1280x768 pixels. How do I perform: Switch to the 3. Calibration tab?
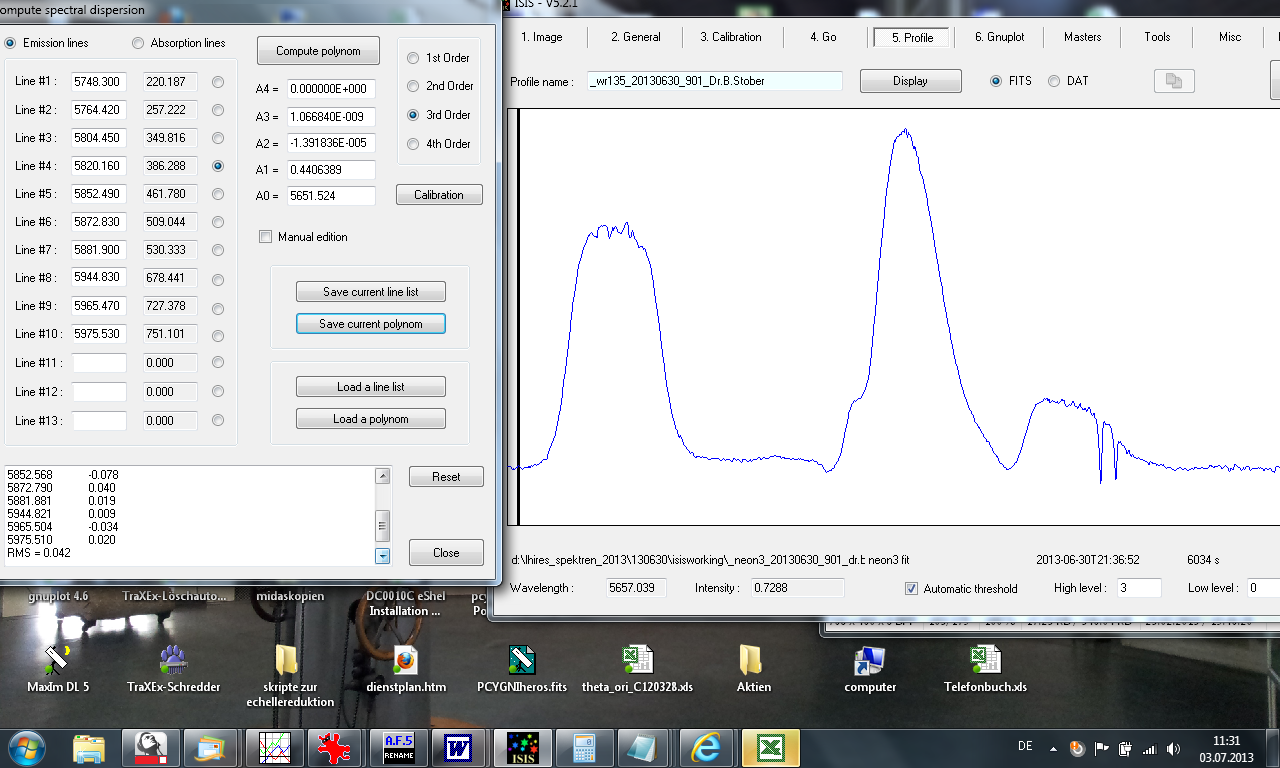[732, 36]
